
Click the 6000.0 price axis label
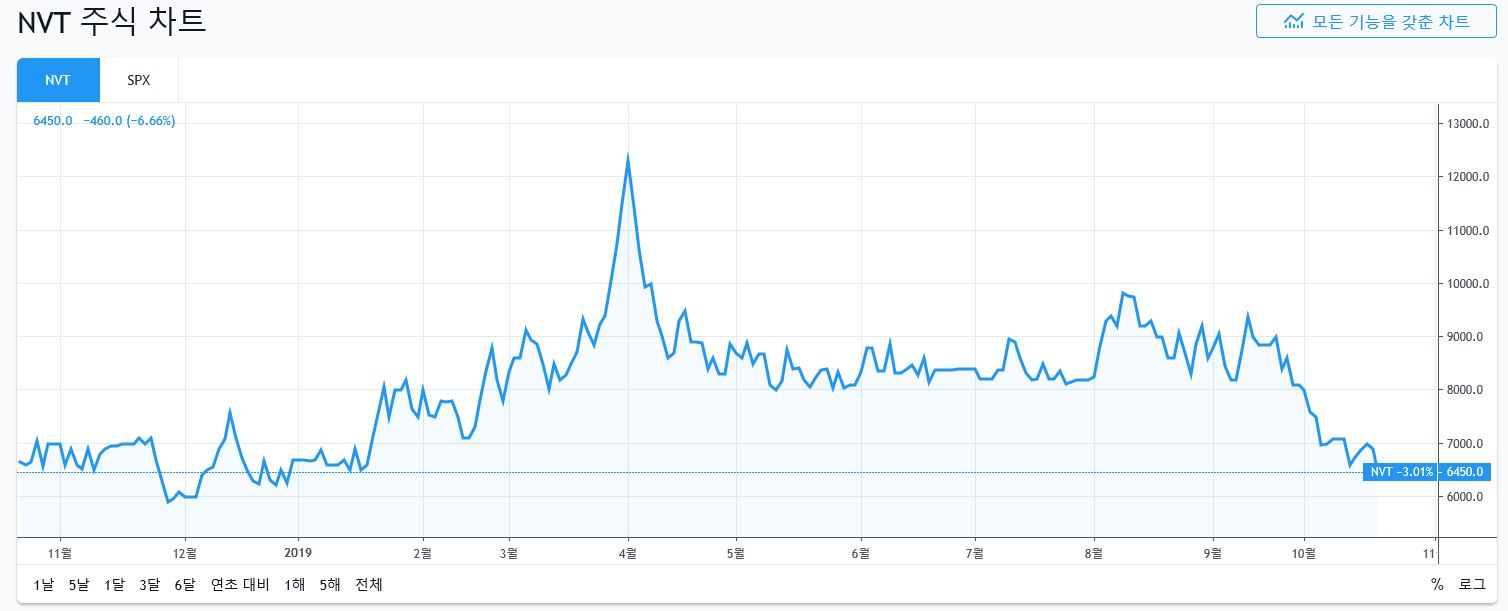pyautogui.click(x=1466, y=497)
